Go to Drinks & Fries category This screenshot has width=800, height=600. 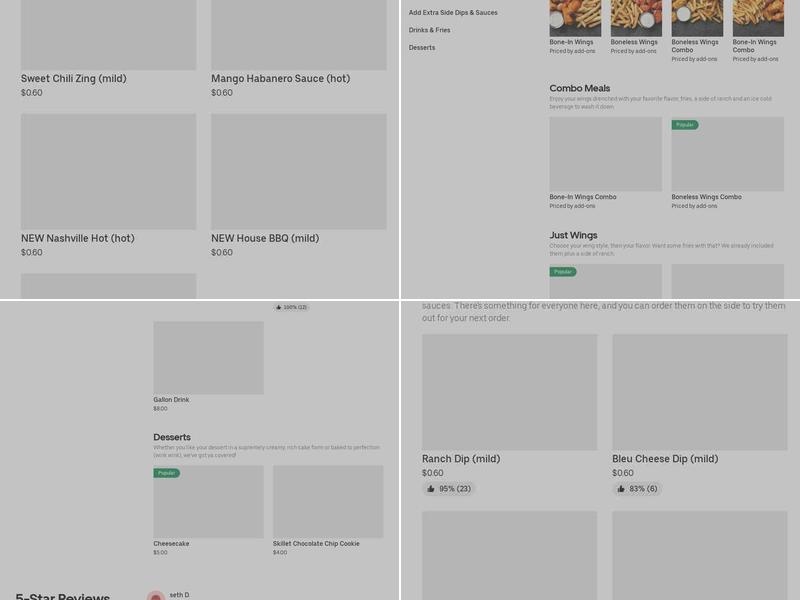[x=429, y=30]
